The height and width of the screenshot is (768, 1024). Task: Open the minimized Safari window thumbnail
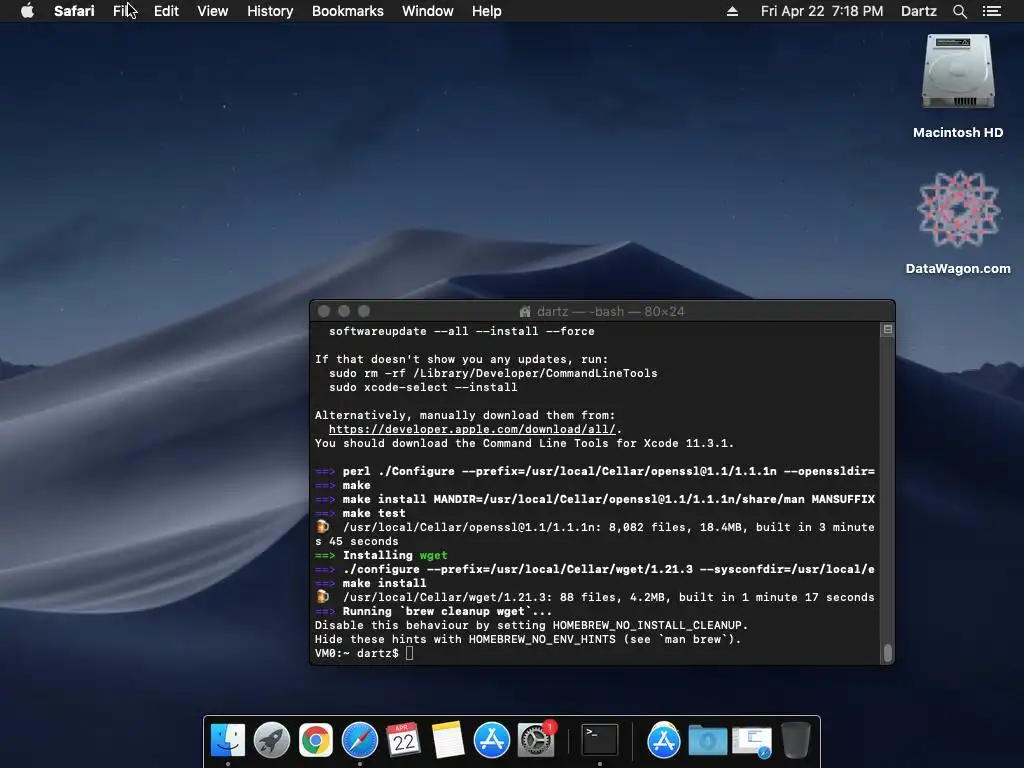(752, 742)
